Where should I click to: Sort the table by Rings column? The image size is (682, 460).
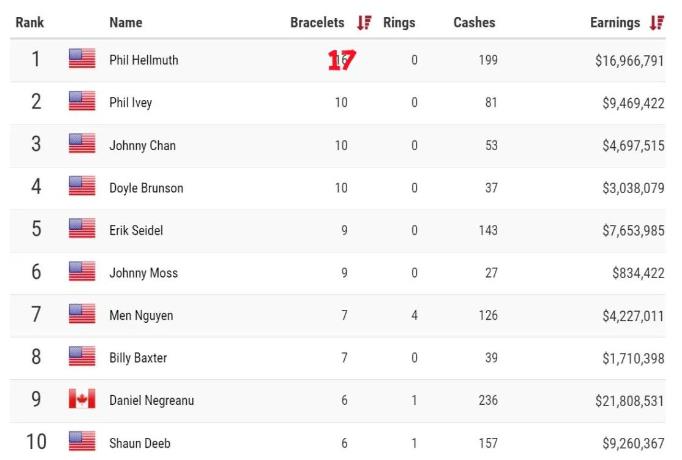click(399, 23)
